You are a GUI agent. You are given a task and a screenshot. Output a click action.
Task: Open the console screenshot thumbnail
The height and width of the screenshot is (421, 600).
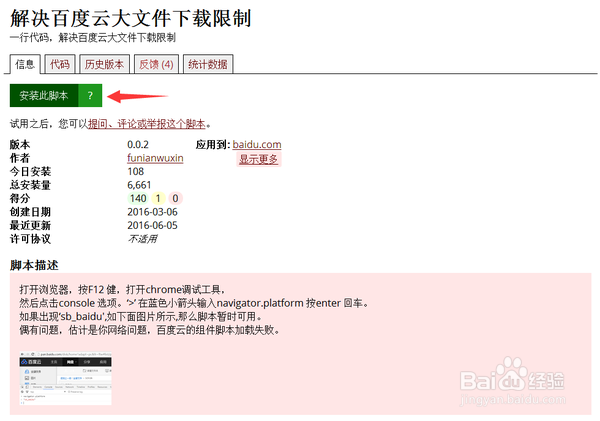pos(65,378)
